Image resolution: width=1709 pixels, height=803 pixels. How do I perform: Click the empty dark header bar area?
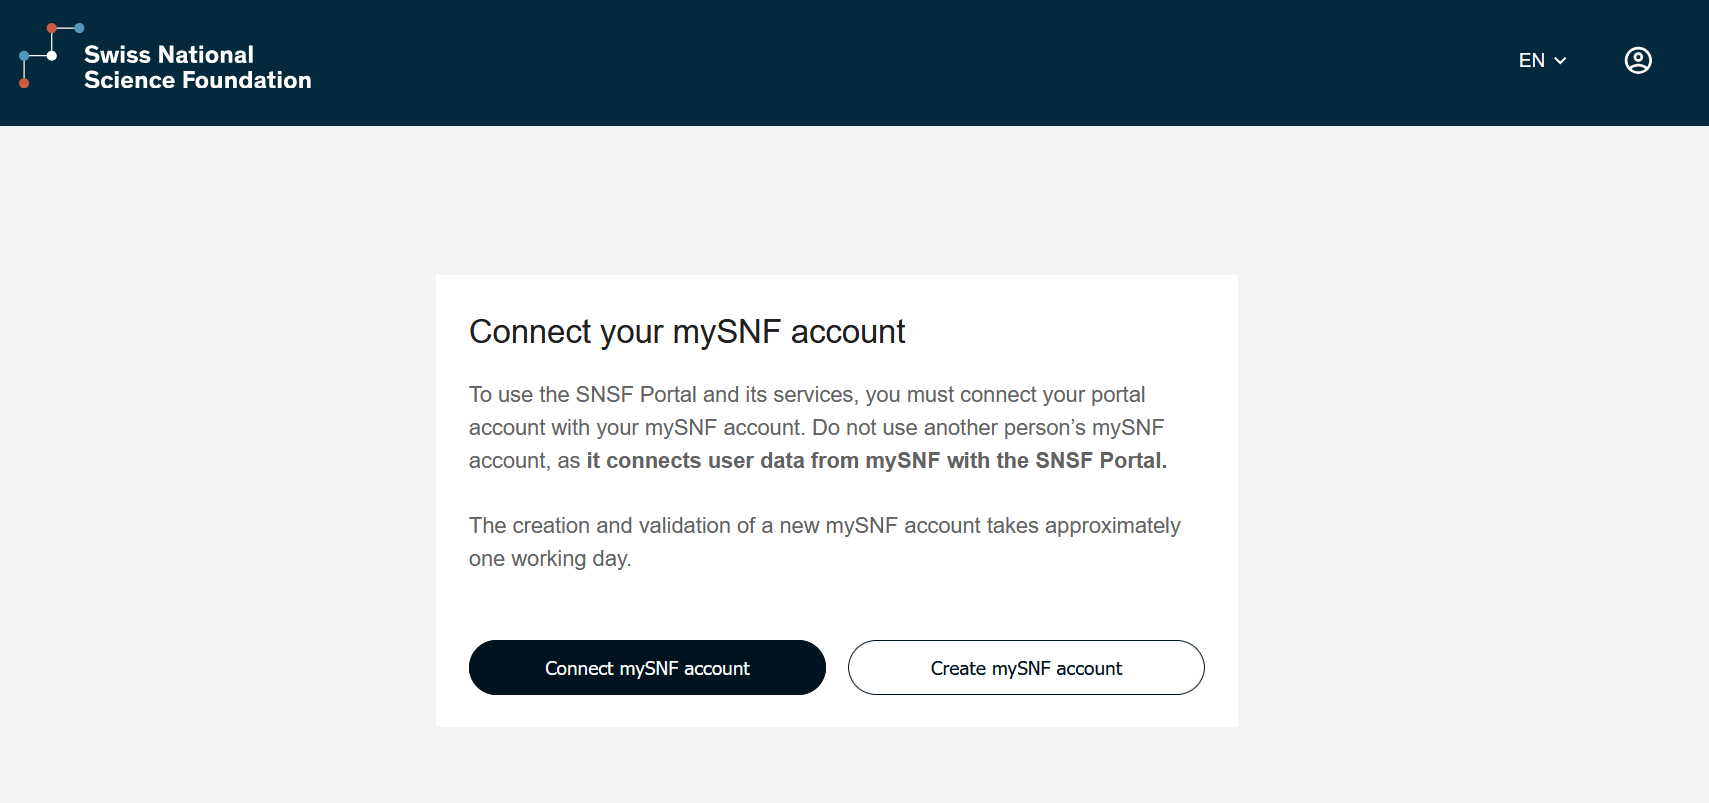coord(900,62)
